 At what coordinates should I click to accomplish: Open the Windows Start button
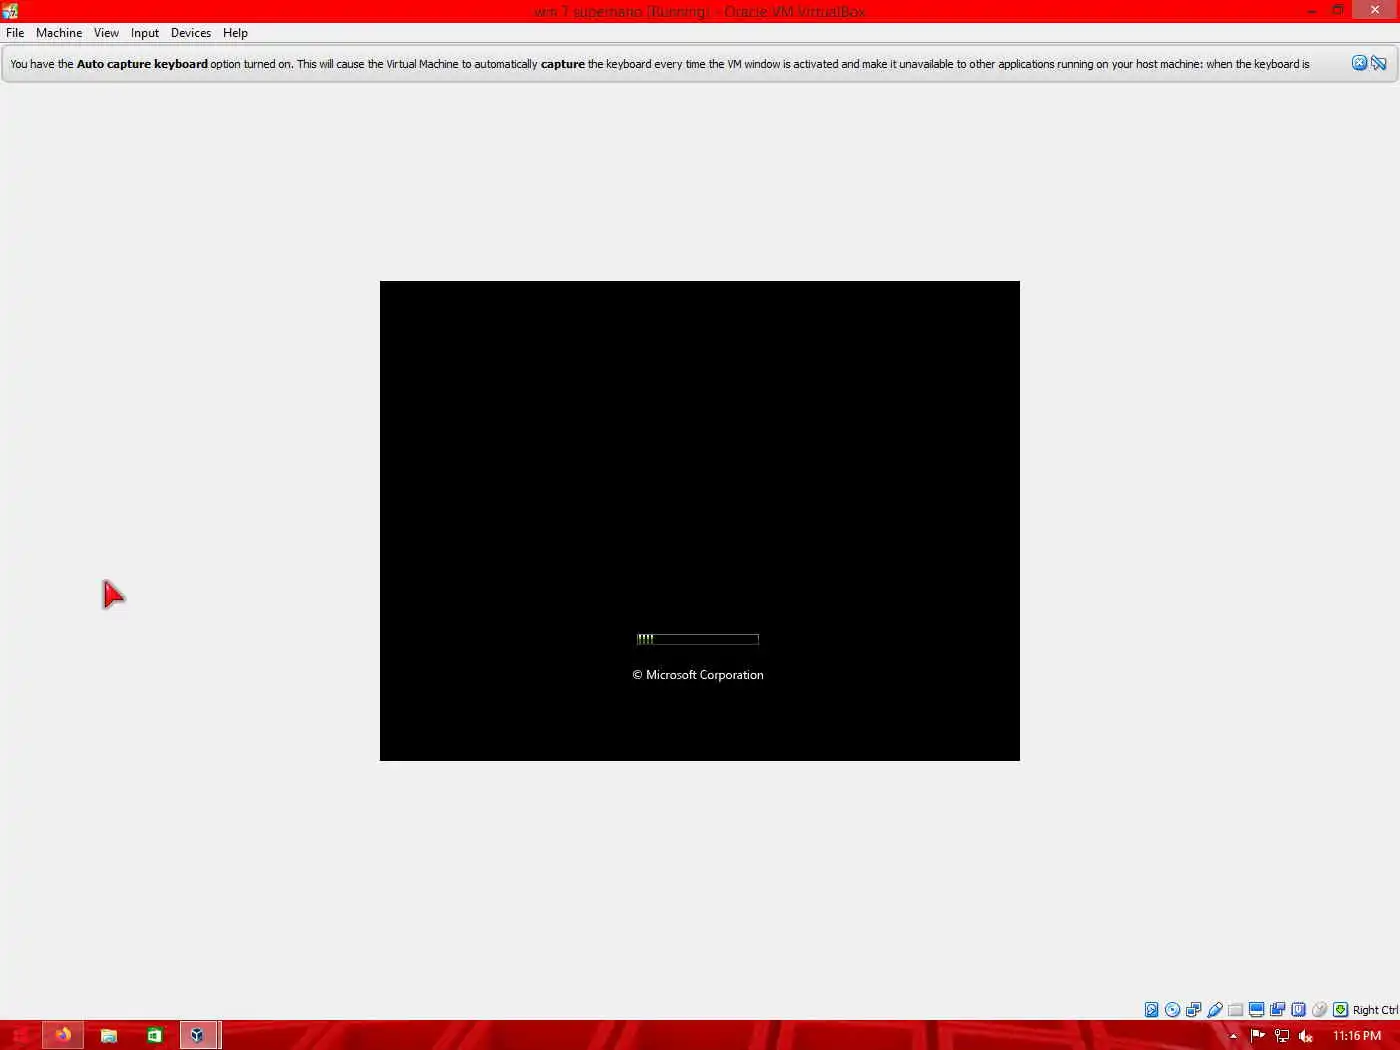20,1035
